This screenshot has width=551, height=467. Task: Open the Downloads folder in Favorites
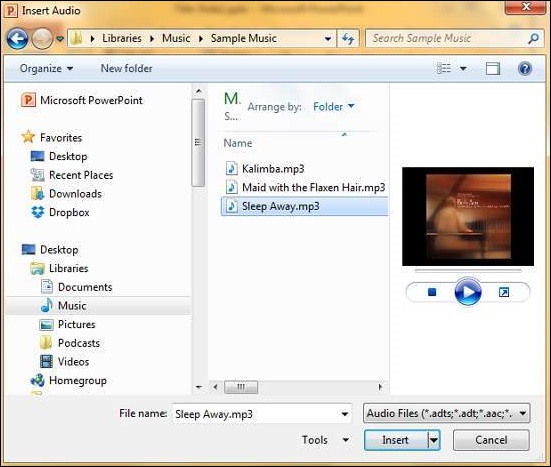point(76,194)
